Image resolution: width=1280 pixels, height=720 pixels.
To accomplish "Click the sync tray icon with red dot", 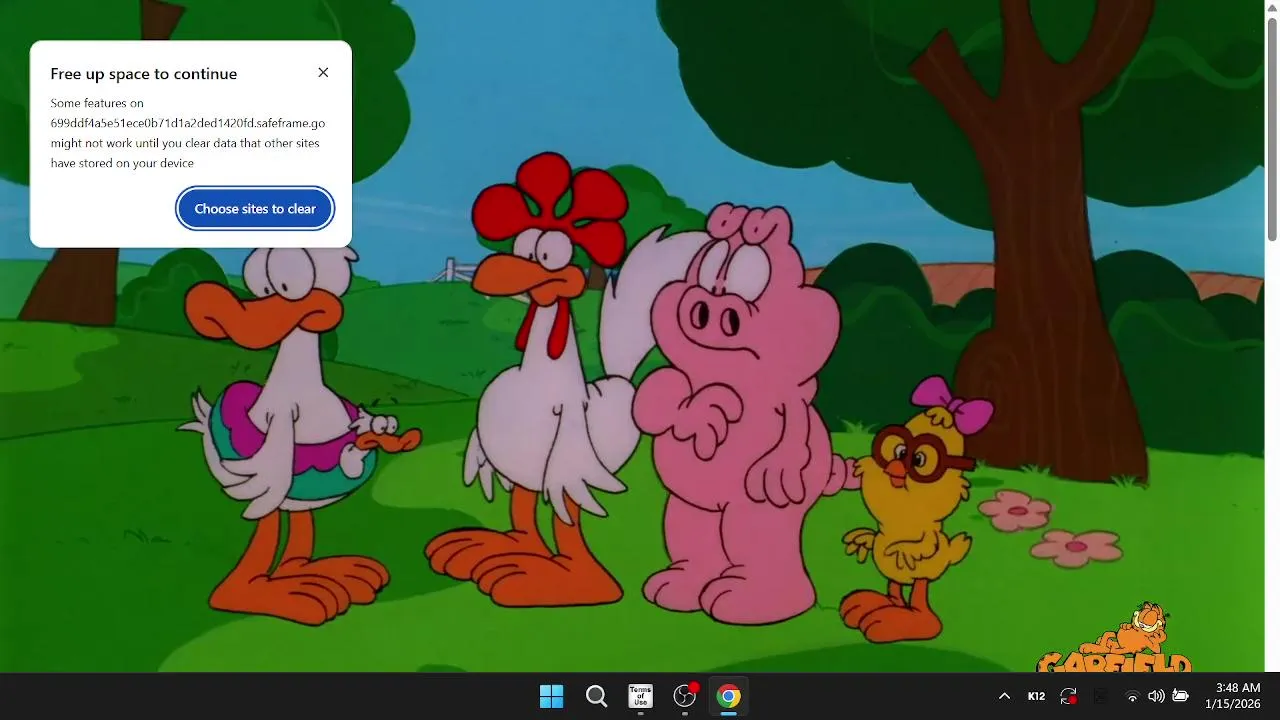I will click(1069, 696).
